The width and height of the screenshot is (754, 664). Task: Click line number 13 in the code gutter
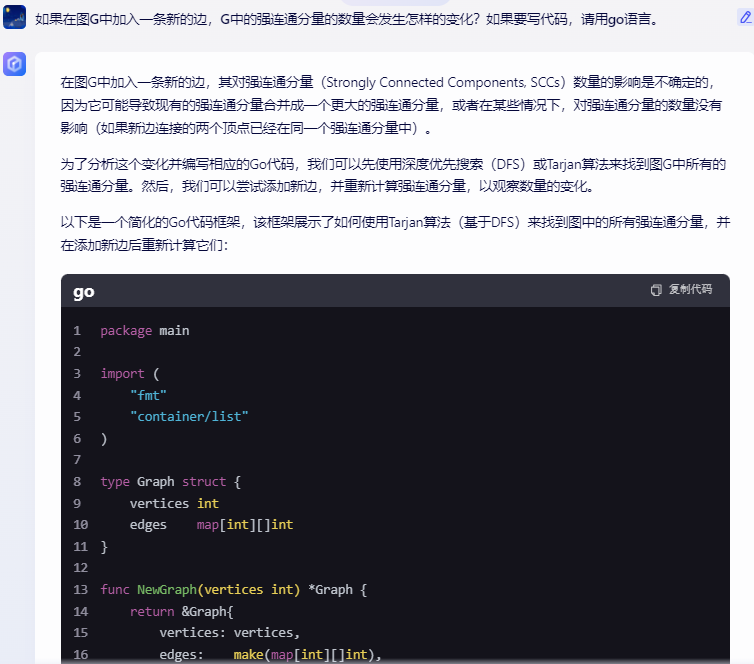80,589
